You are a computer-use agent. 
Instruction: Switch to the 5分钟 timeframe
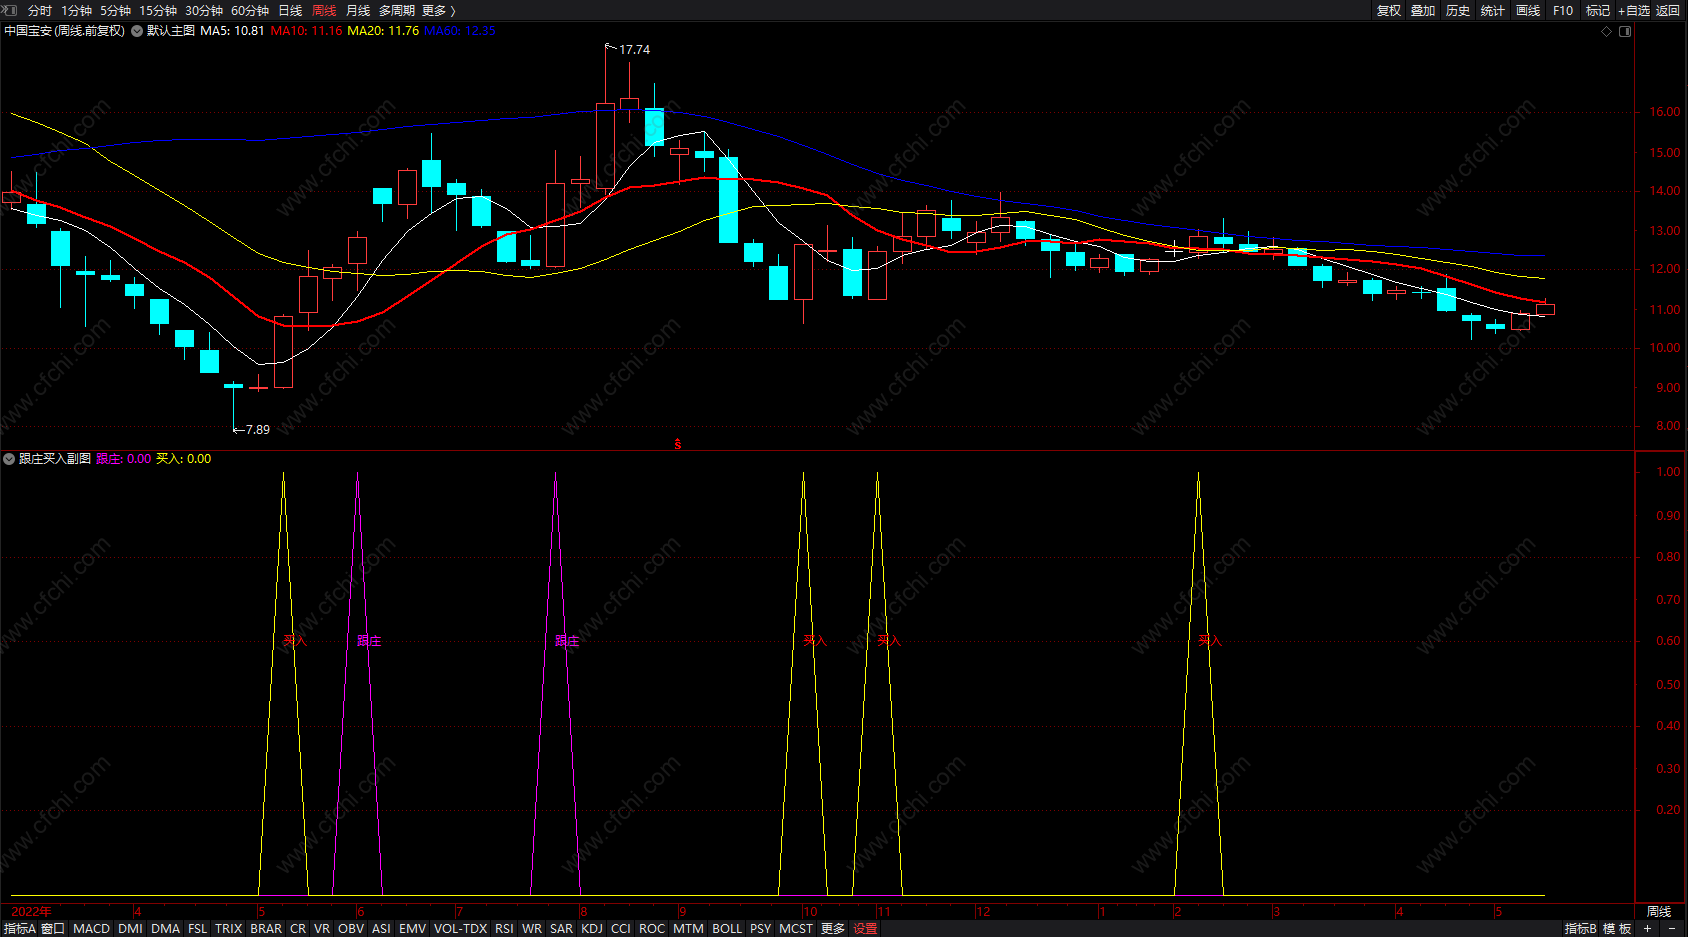[x=116, y=10]
